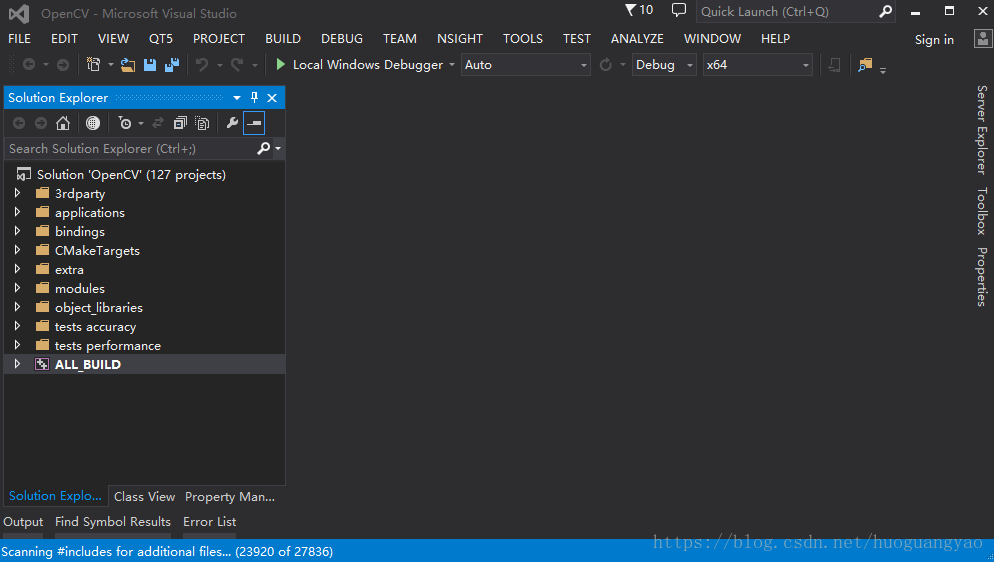Screen dimensions: 994x562
Task: Click the account avatar icon
Action: click(983, 39)
